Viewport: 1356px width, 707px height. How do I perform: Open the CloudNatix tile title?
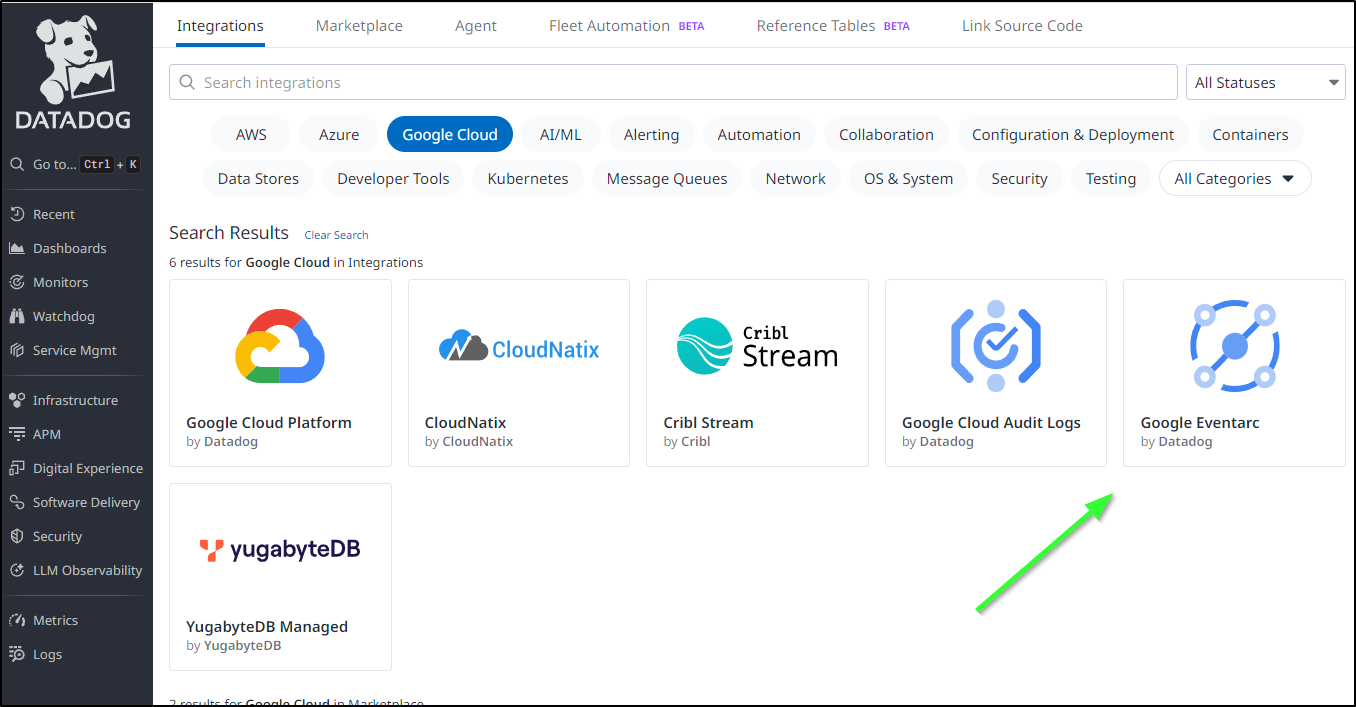point(466,422)
